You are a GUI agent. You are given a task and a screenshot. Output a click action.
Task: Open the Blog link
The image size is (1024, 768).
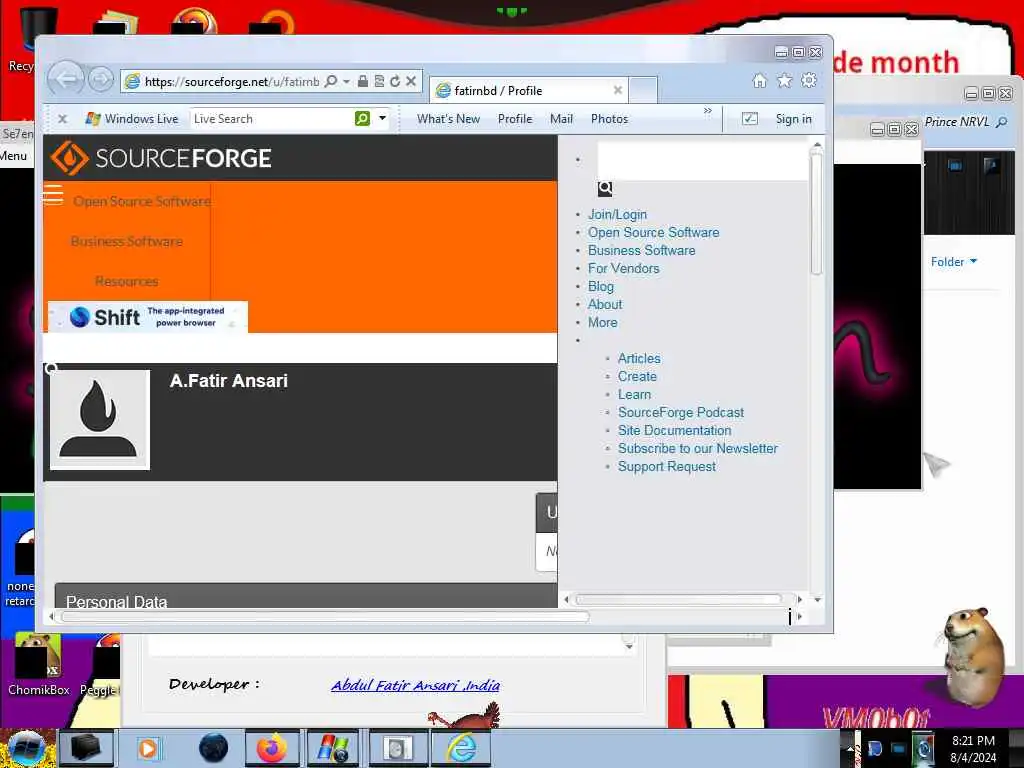[x=601, y=286]
